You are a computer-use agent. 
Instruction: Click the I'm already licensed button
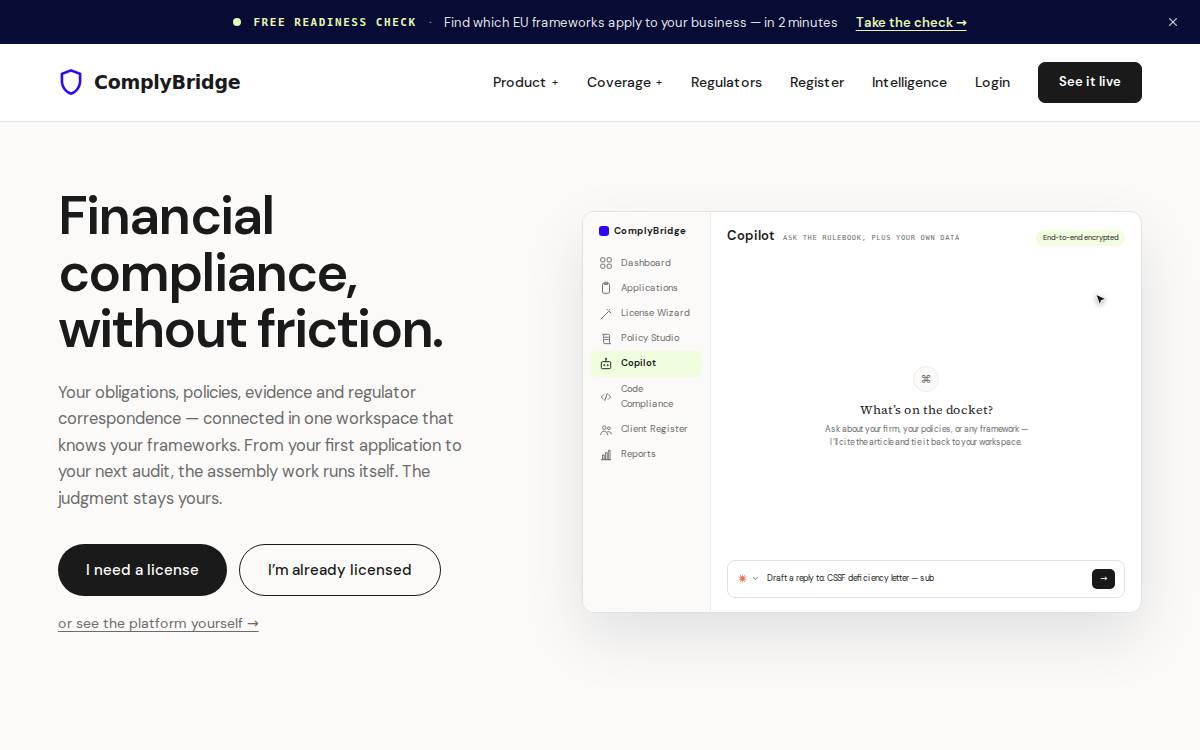point(340,570)
